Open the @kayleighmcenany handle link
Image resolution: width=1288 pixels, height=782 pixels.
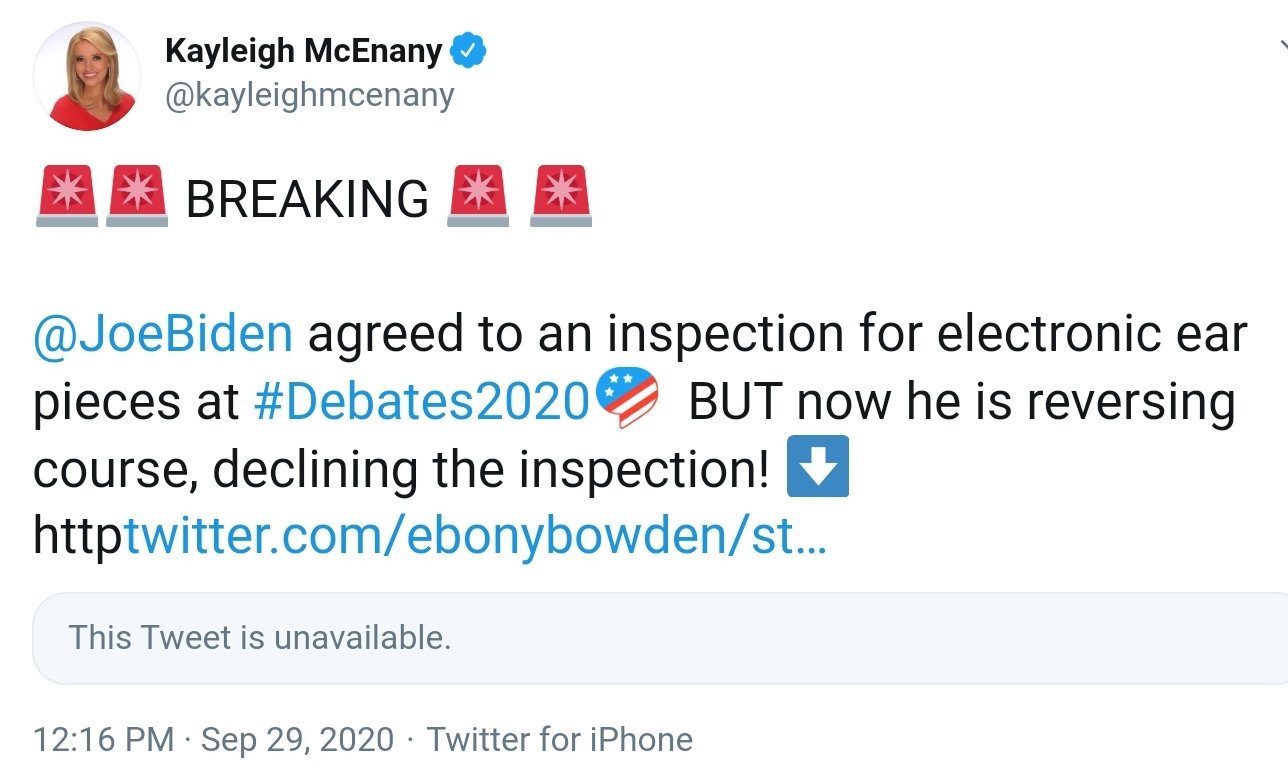[308, 95]
